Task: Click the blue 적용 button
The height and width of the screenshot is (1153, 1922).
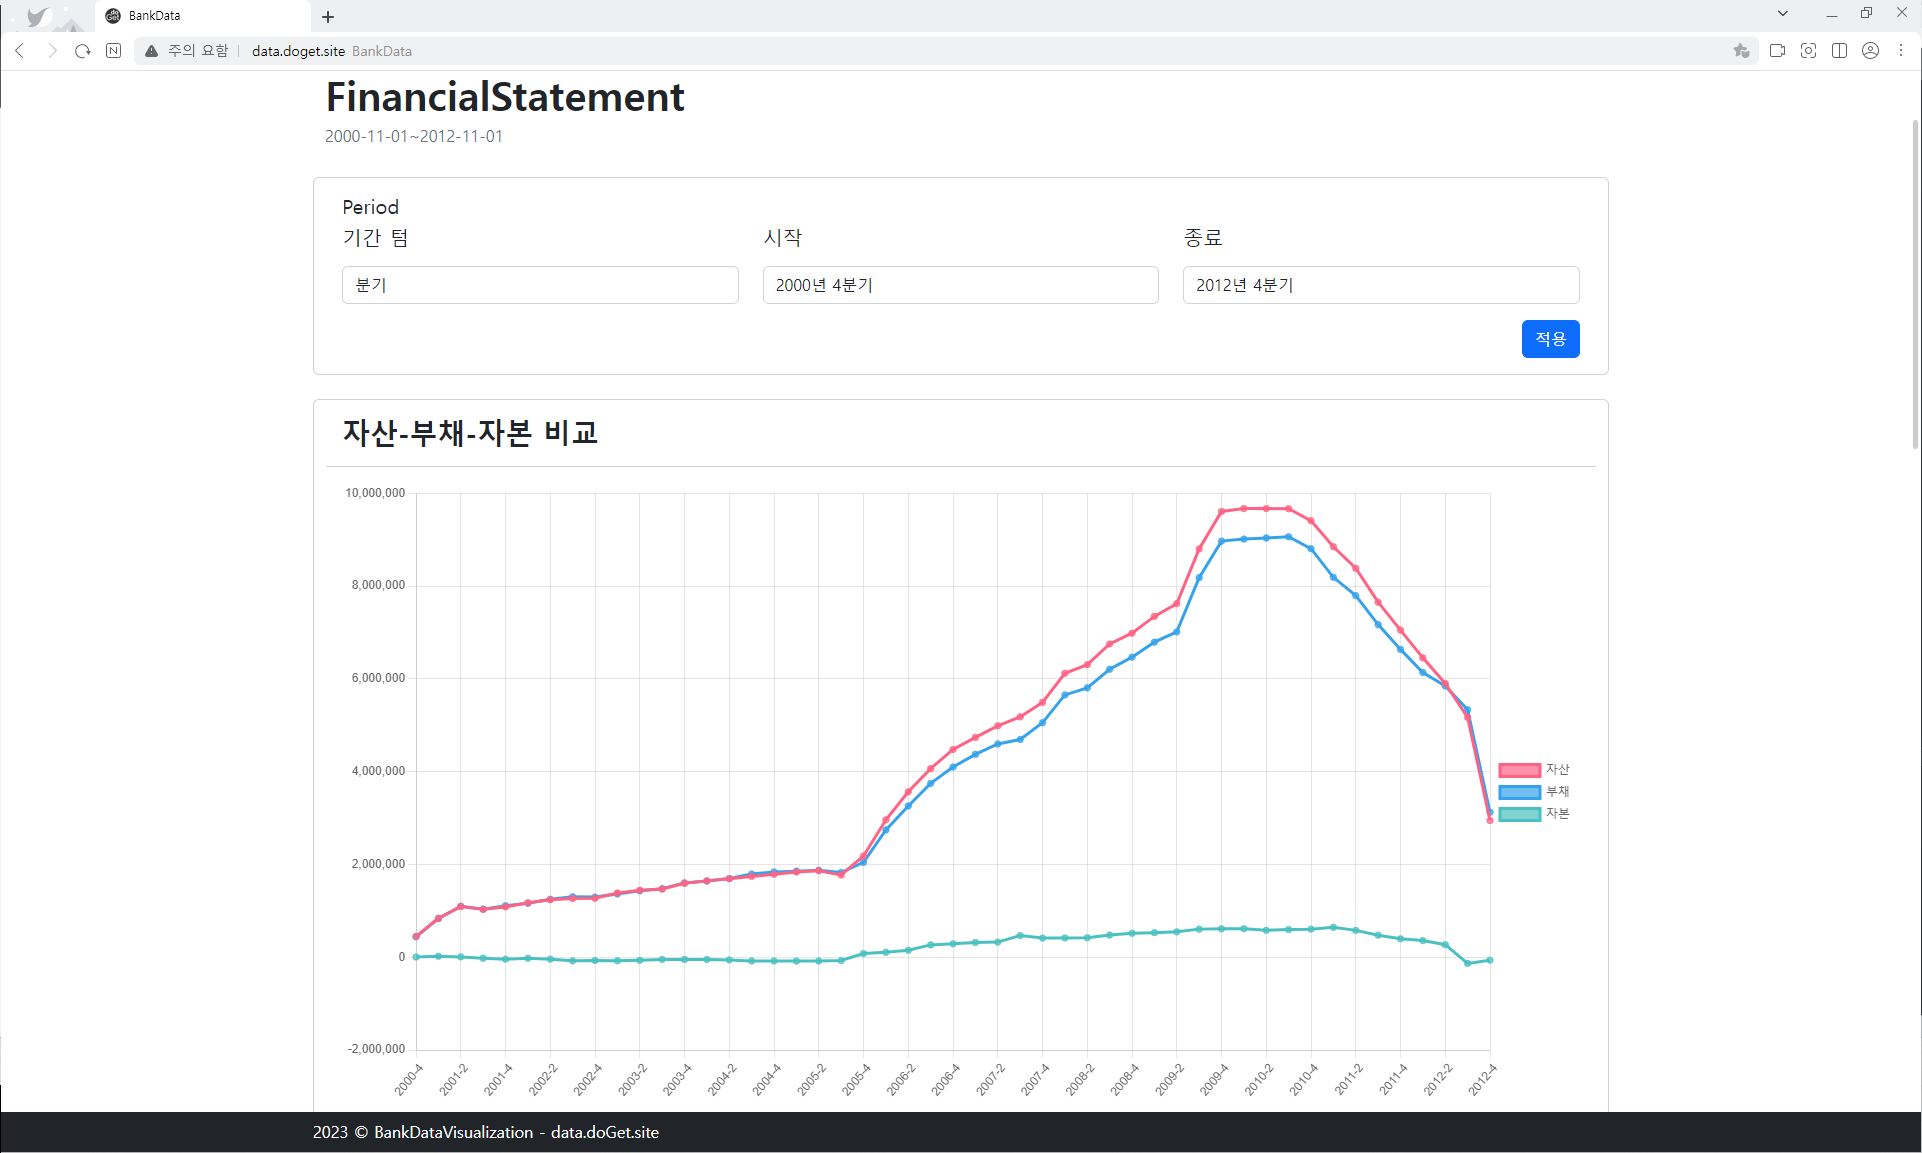Action: [1550, 339]
